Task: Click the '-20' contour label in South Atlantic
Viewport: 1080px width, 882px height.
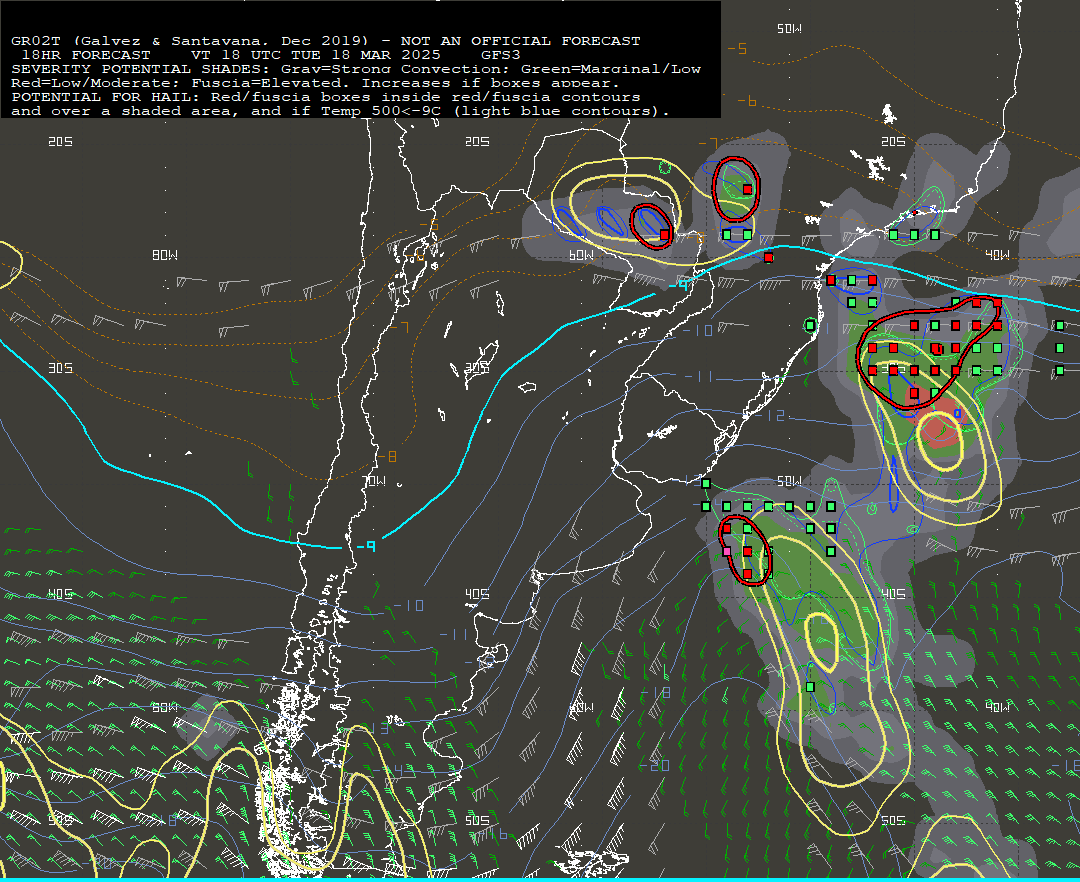Action: (x=654, y=765)
